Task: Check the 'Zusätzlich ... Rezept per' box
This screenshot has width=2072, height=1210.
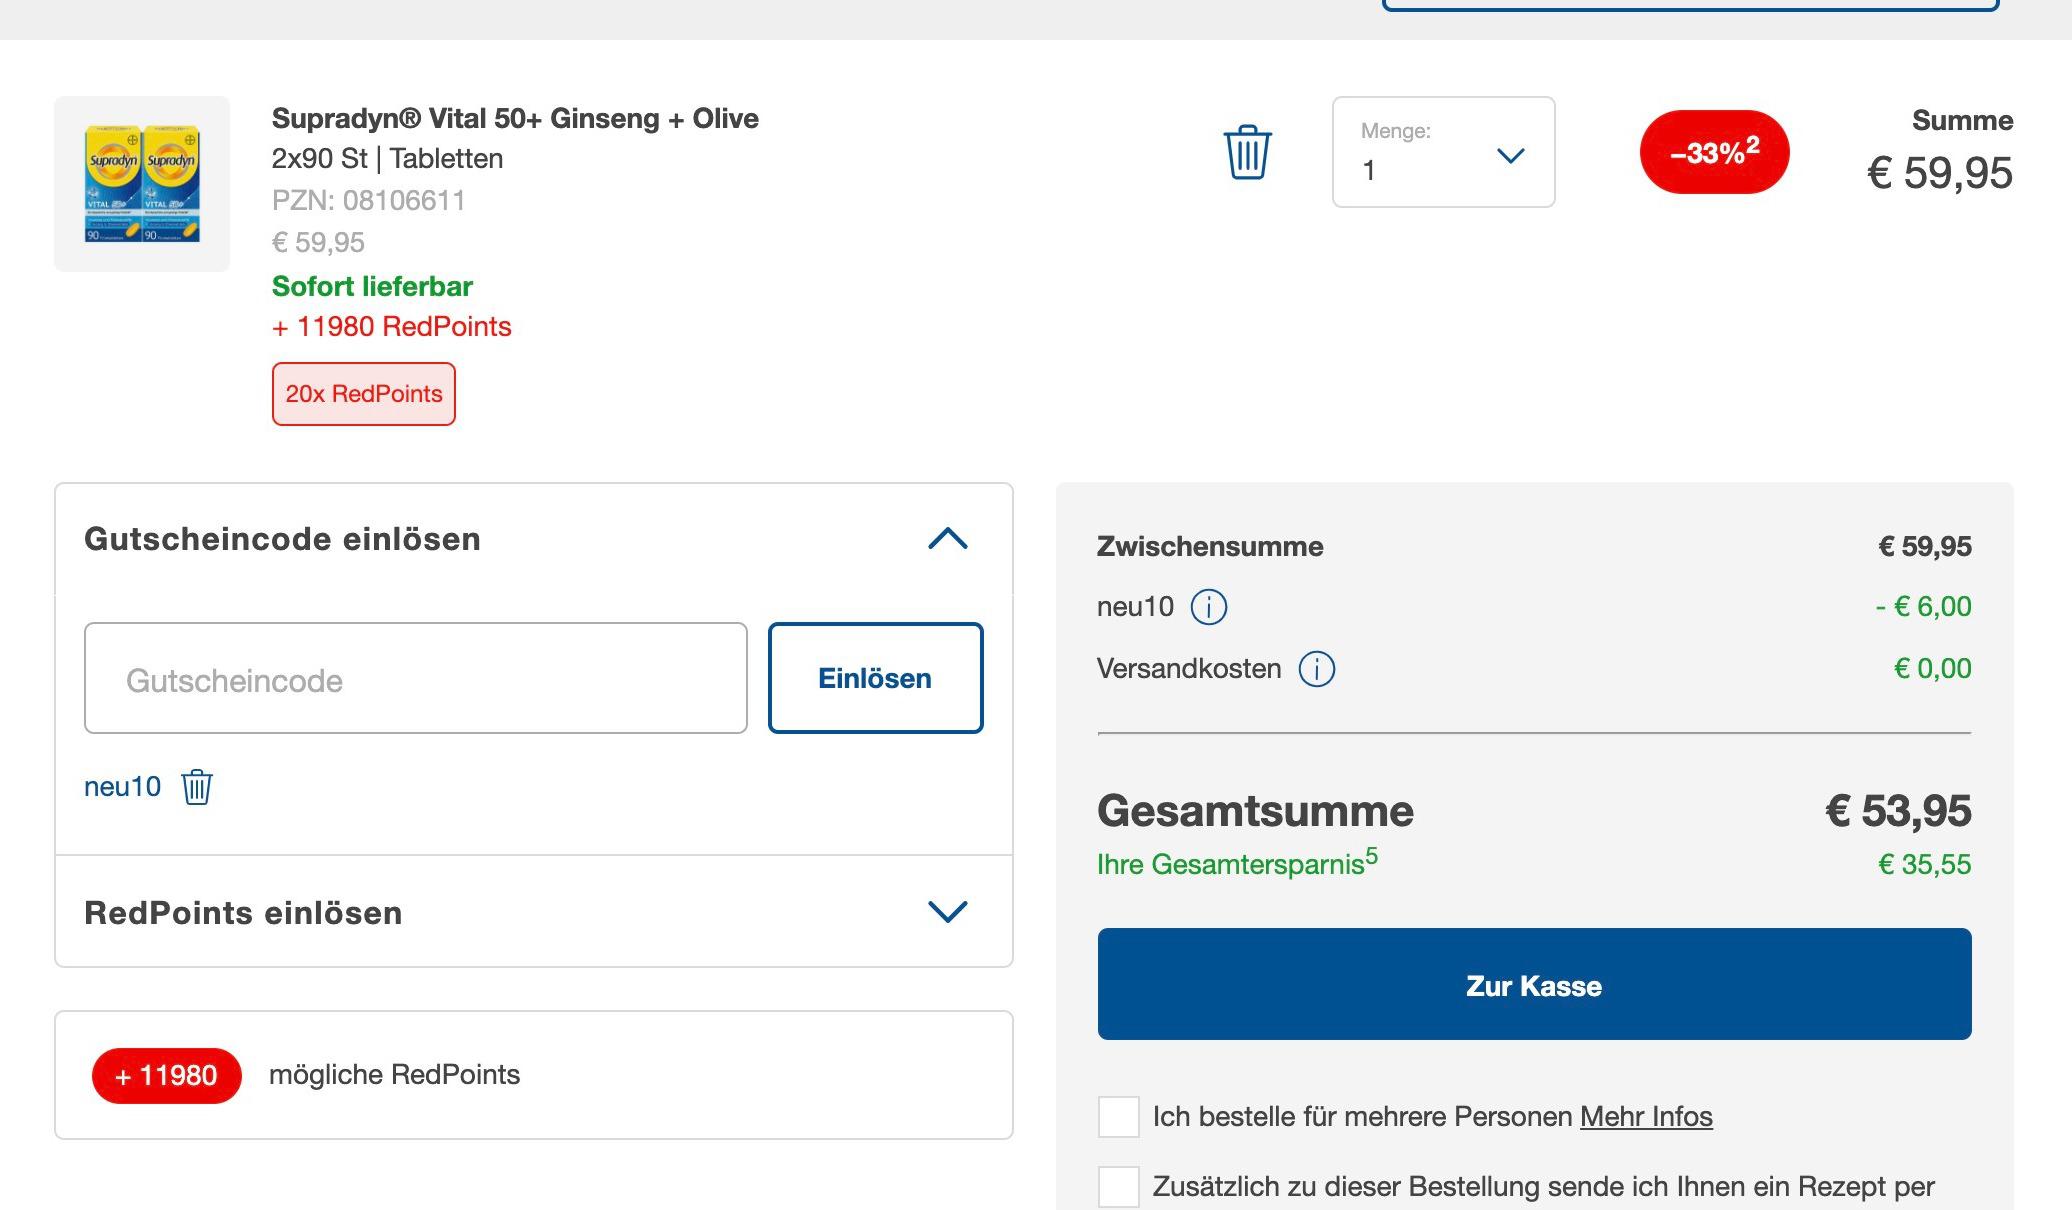Action: pyautogui.click(x=1118, y=1187)
